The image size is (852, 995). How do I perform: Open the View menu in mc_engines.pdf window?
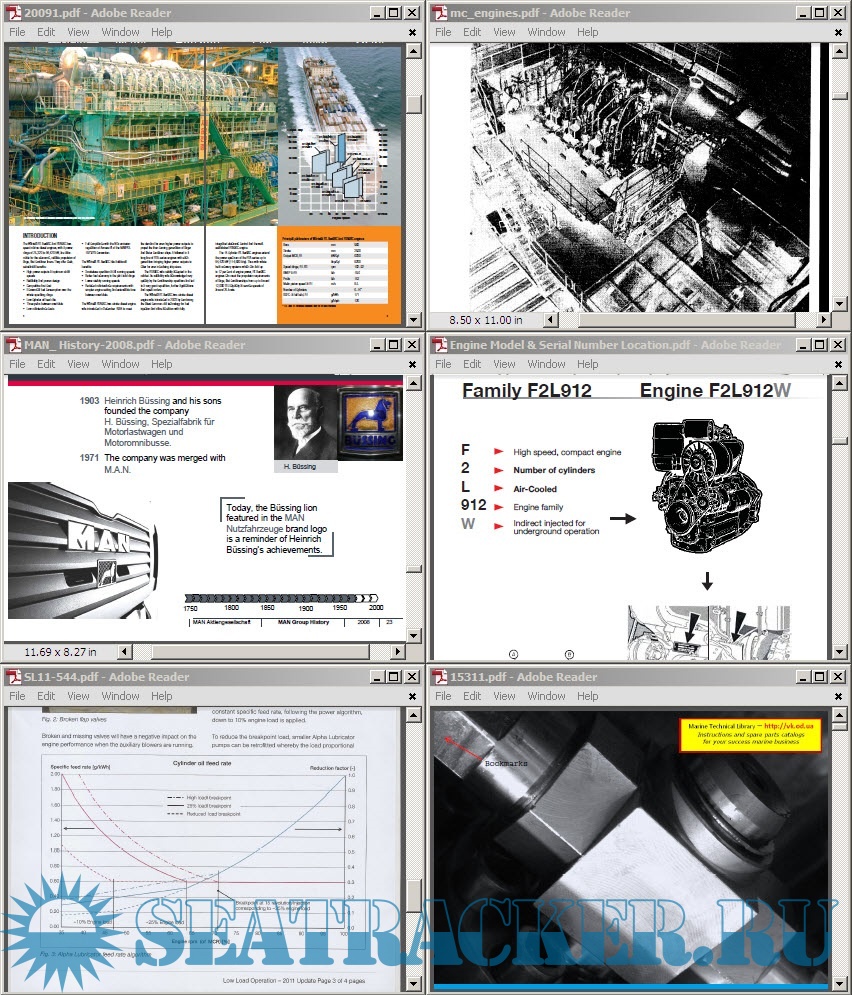[504, 32]
